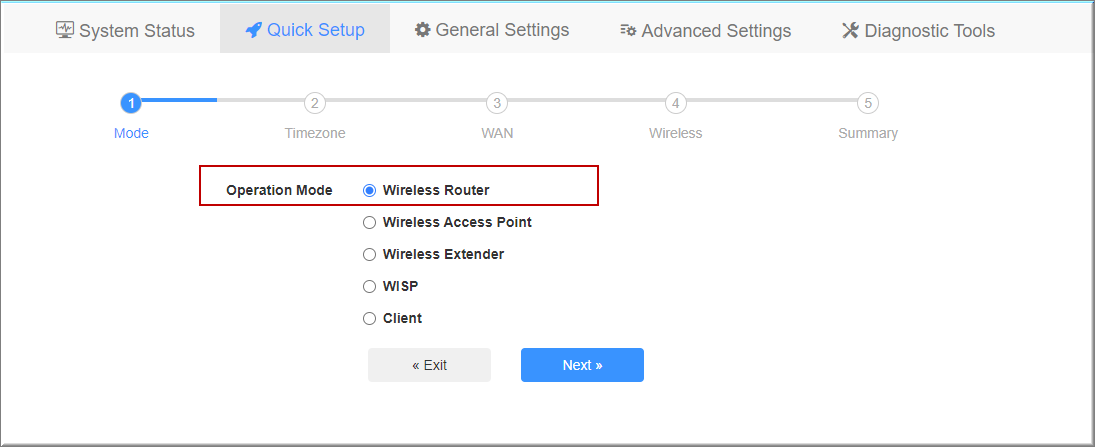Click the step 1 Mode indicator
The width and height of the screenshot is (1095, 447).
click(x=131, y=103)
